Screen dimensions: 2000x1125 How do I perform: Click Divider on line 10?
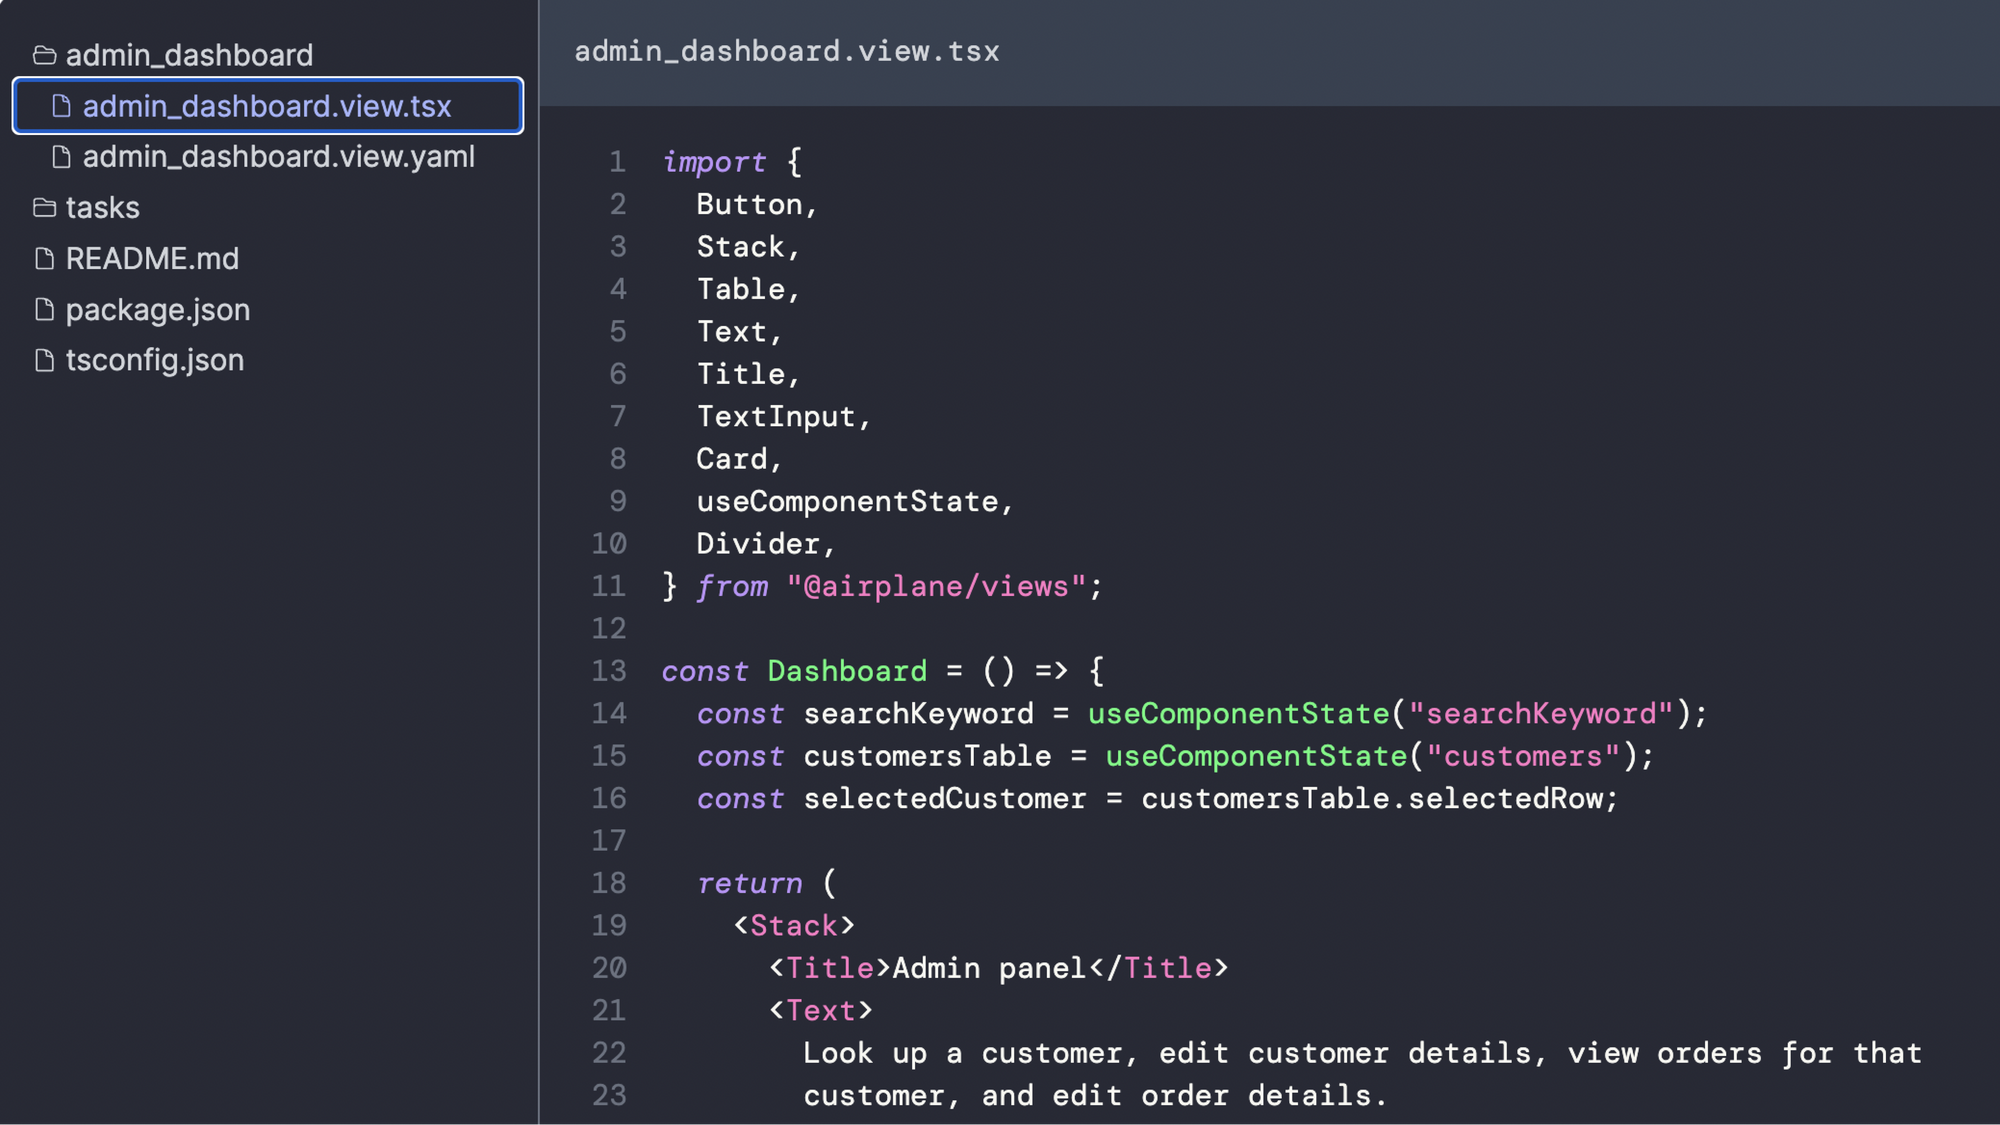759,543
